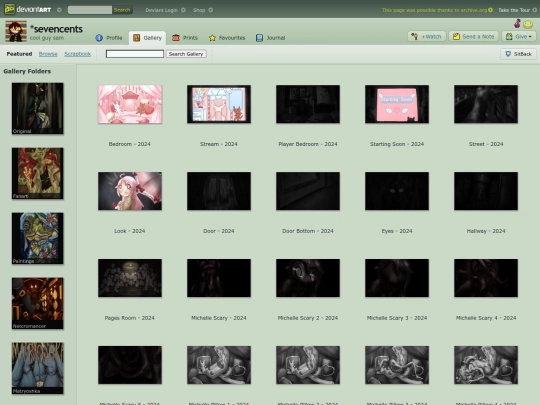Open the Browse gallery link

[x=48, y=54]
